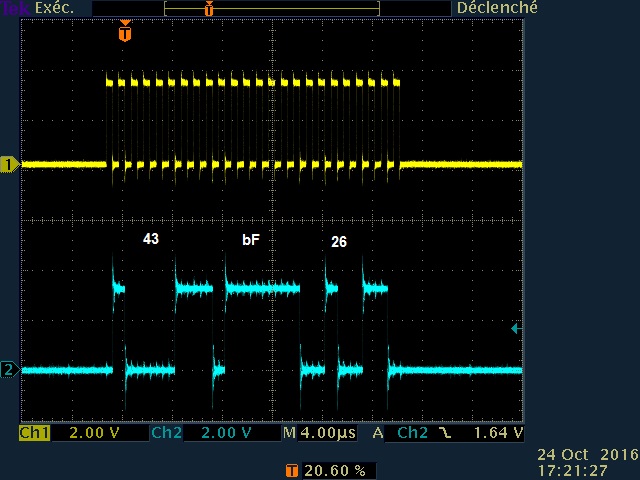The width and height of the screenshot is (640, 480).
Task: Select the channel 1 ground reference marker
Action: click(9, 165)
